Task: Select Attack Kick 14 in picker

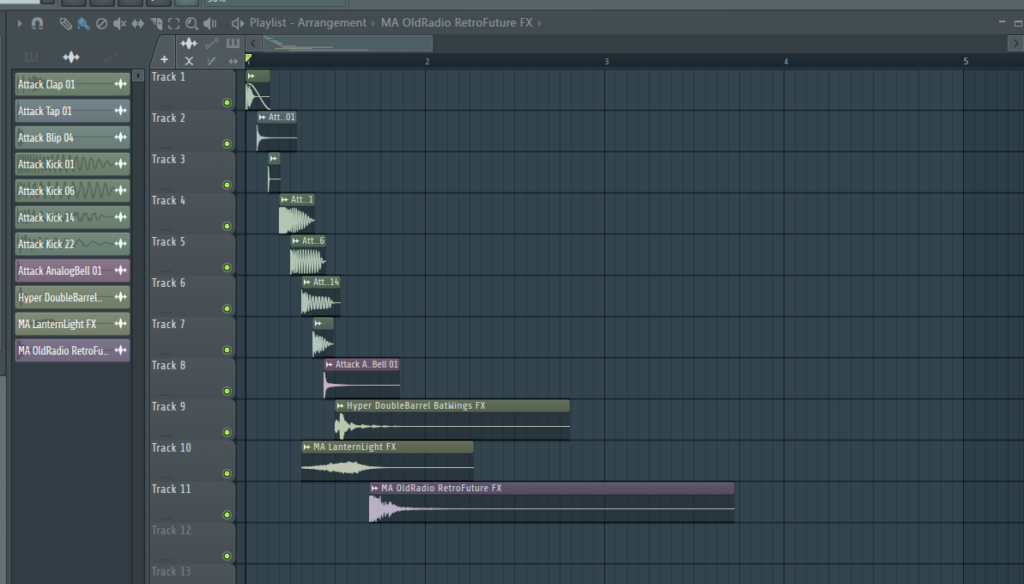Action: 72,218
